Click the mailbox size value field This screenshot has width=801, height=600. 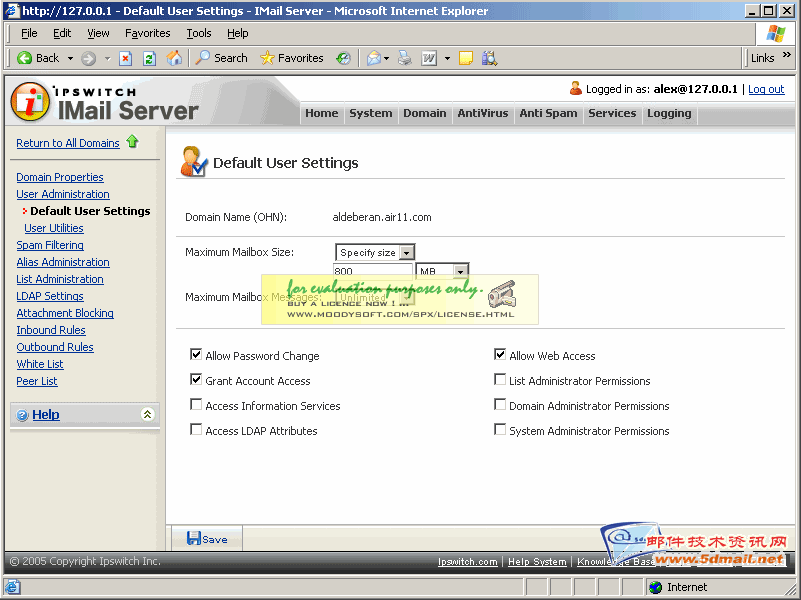pyautogui.click(x=372, y=271)
